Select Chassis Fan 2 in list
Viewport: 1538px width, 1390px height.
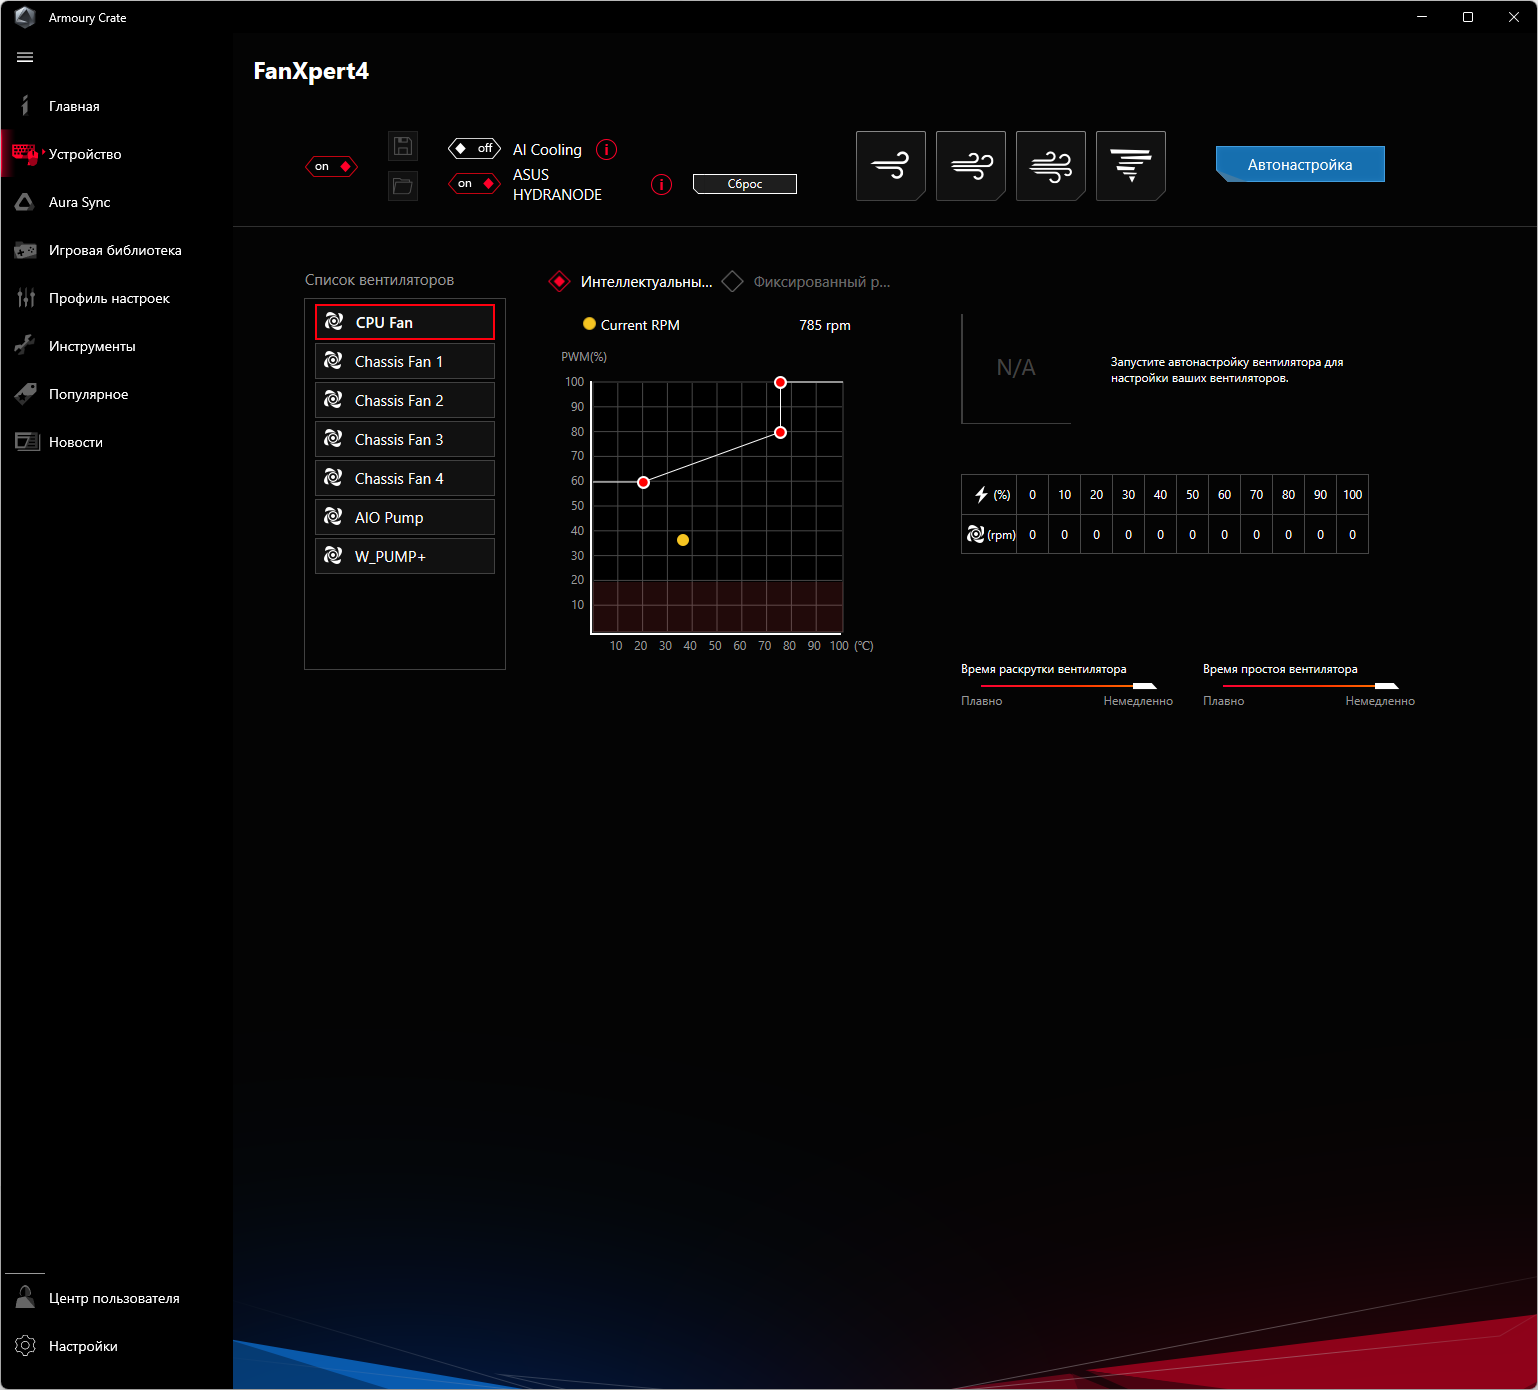(x=405, y=400)
